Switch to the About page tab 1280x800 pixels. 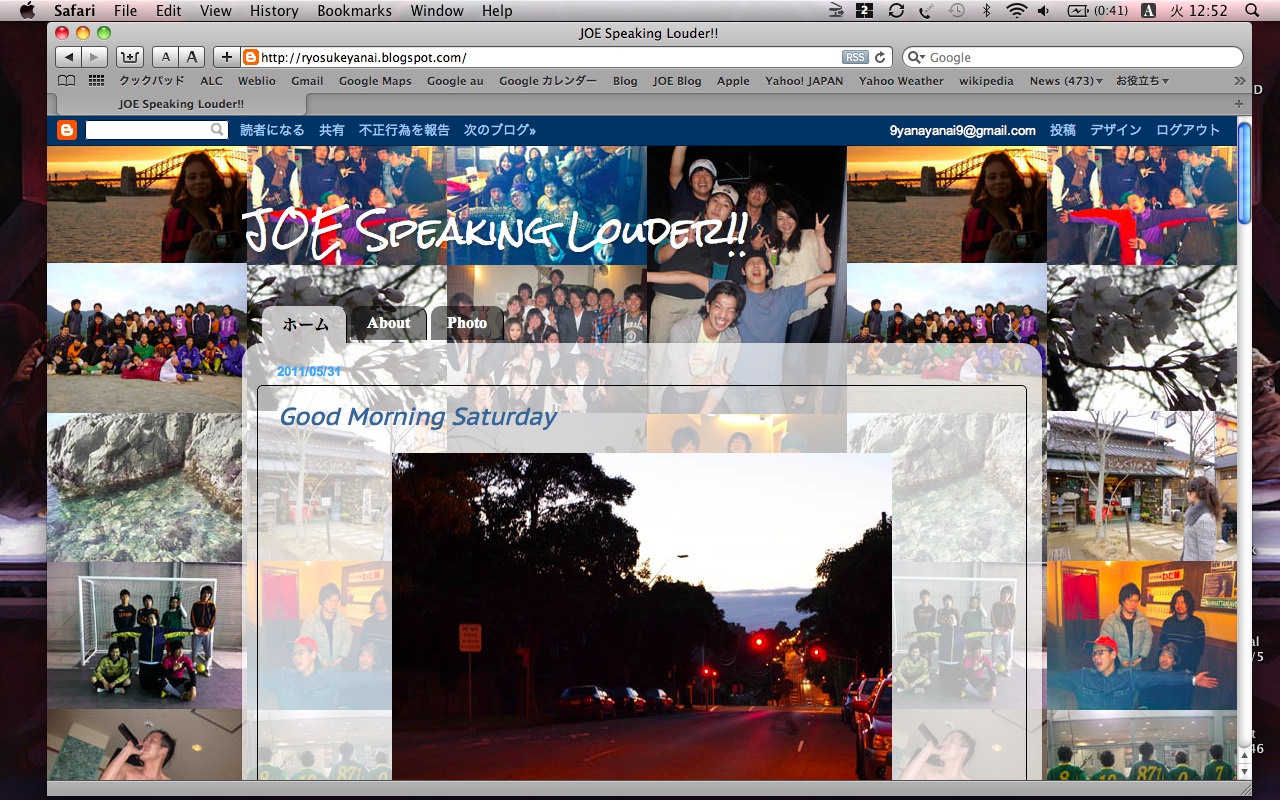[x=388, y=323]
